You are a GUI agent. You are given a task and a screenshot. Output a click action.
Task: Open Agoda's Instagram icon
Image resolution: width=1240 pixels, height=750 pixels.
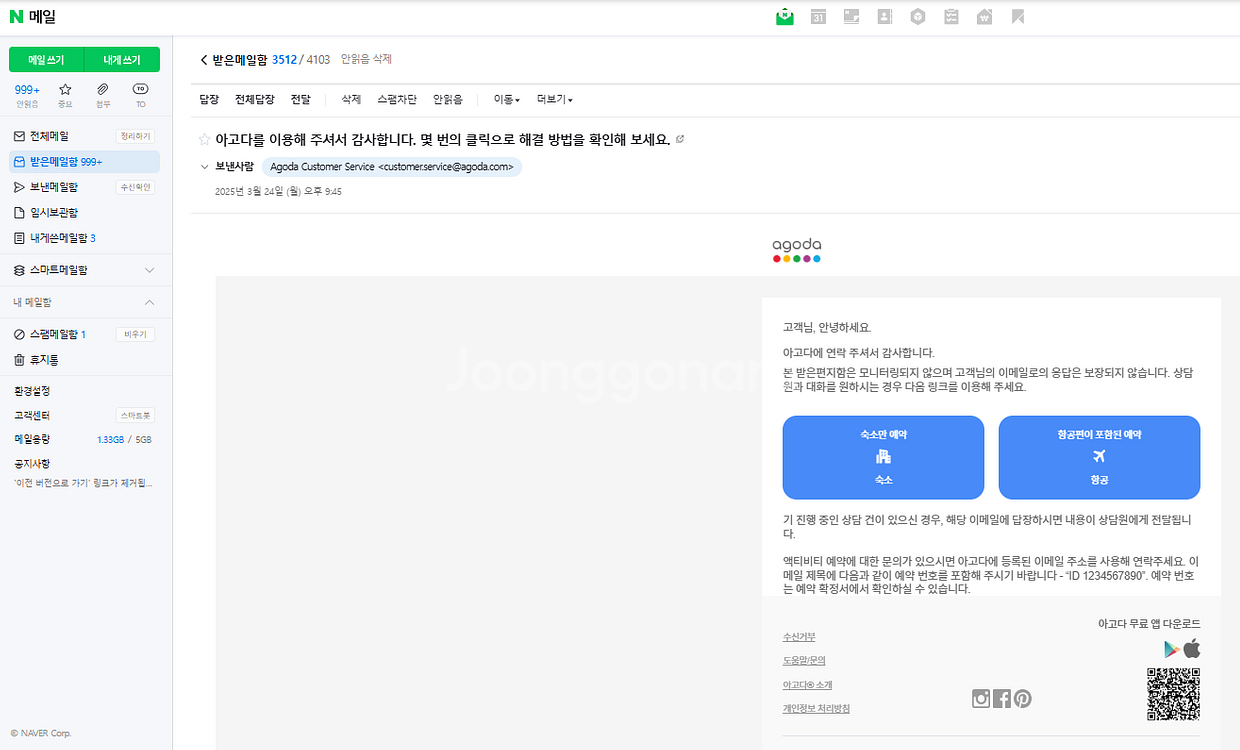[981, 699]
